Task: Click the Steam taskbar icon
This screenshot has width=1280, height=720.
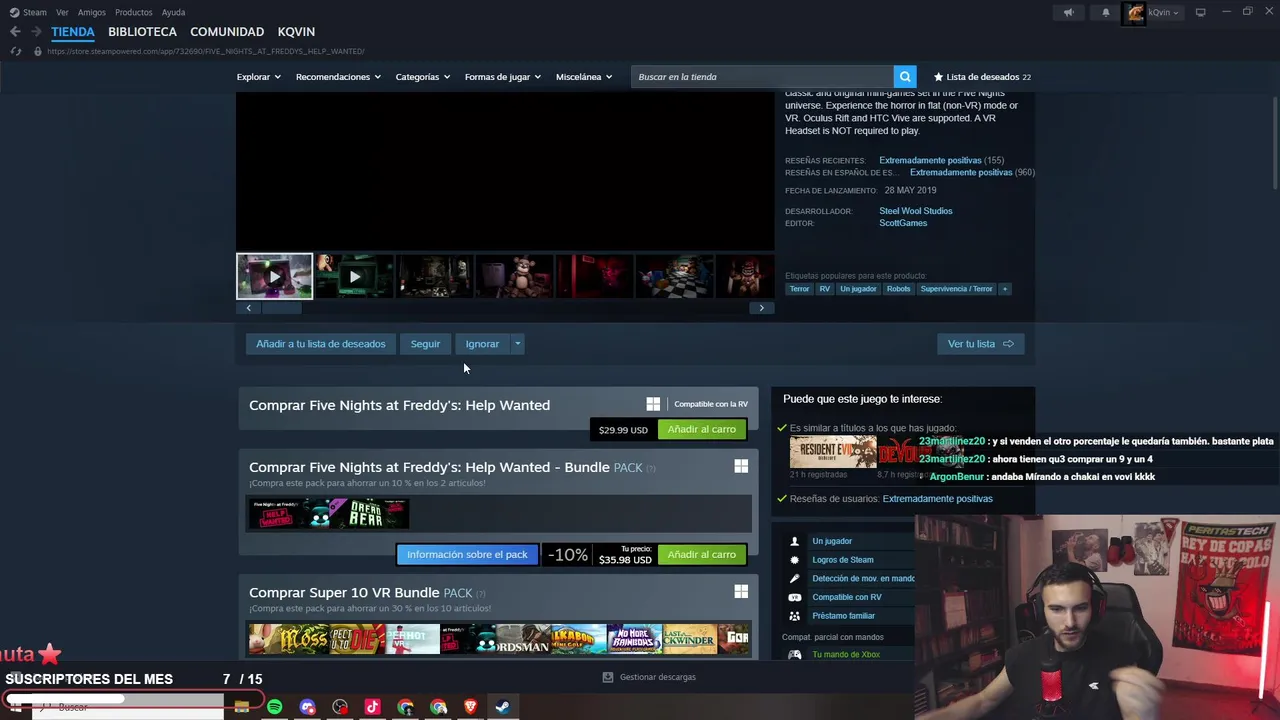Action: [503, 707]
